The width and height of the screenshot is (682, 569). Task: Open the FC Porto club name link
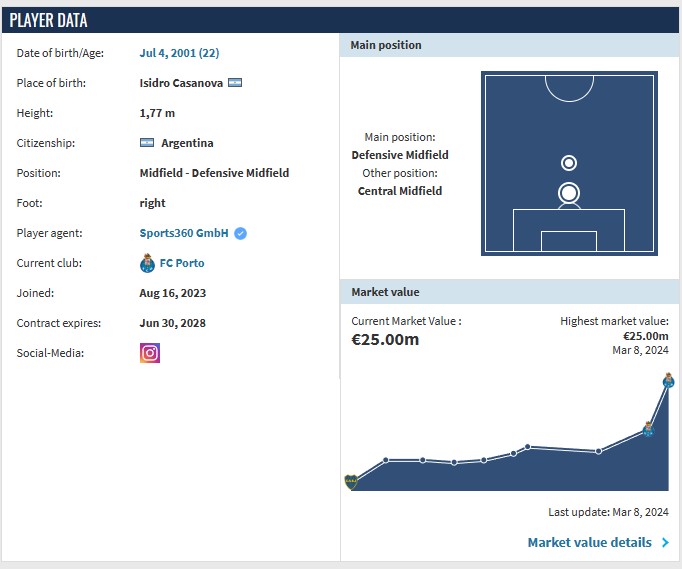[182, 264]
